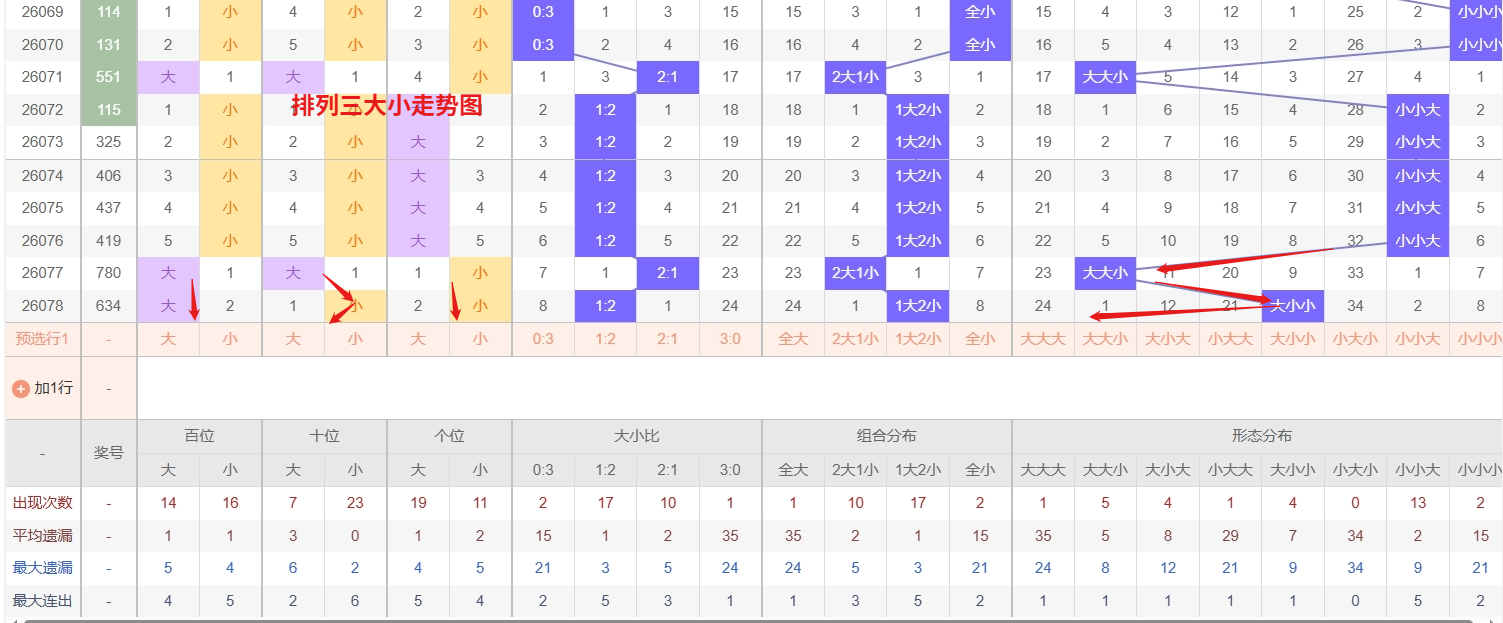The width and height of the screenshot is (1503, 623).
Task: Select the 1:2 ratio in the prediction row
Action: click(605, 338)
